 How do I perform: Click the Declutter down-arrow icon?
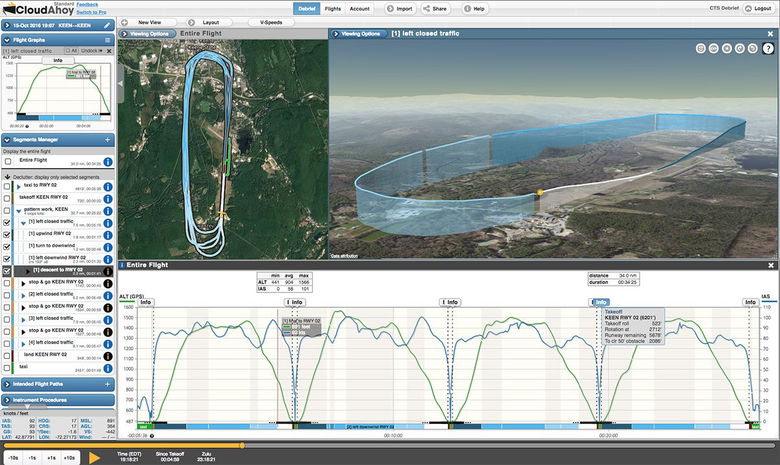tap(7, 177)
